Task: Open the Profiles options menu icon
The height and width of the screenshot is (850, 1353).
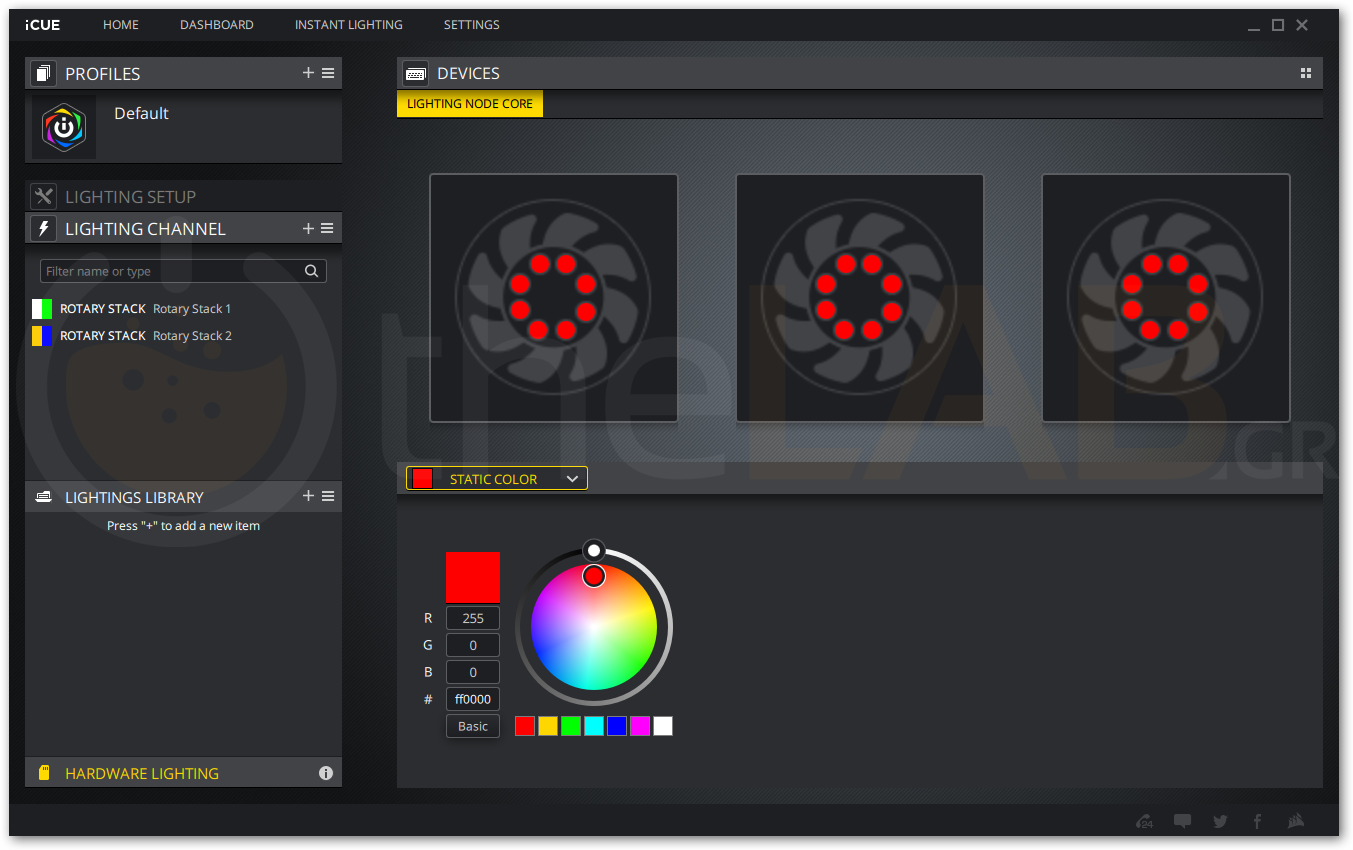Action: (328, 73)
